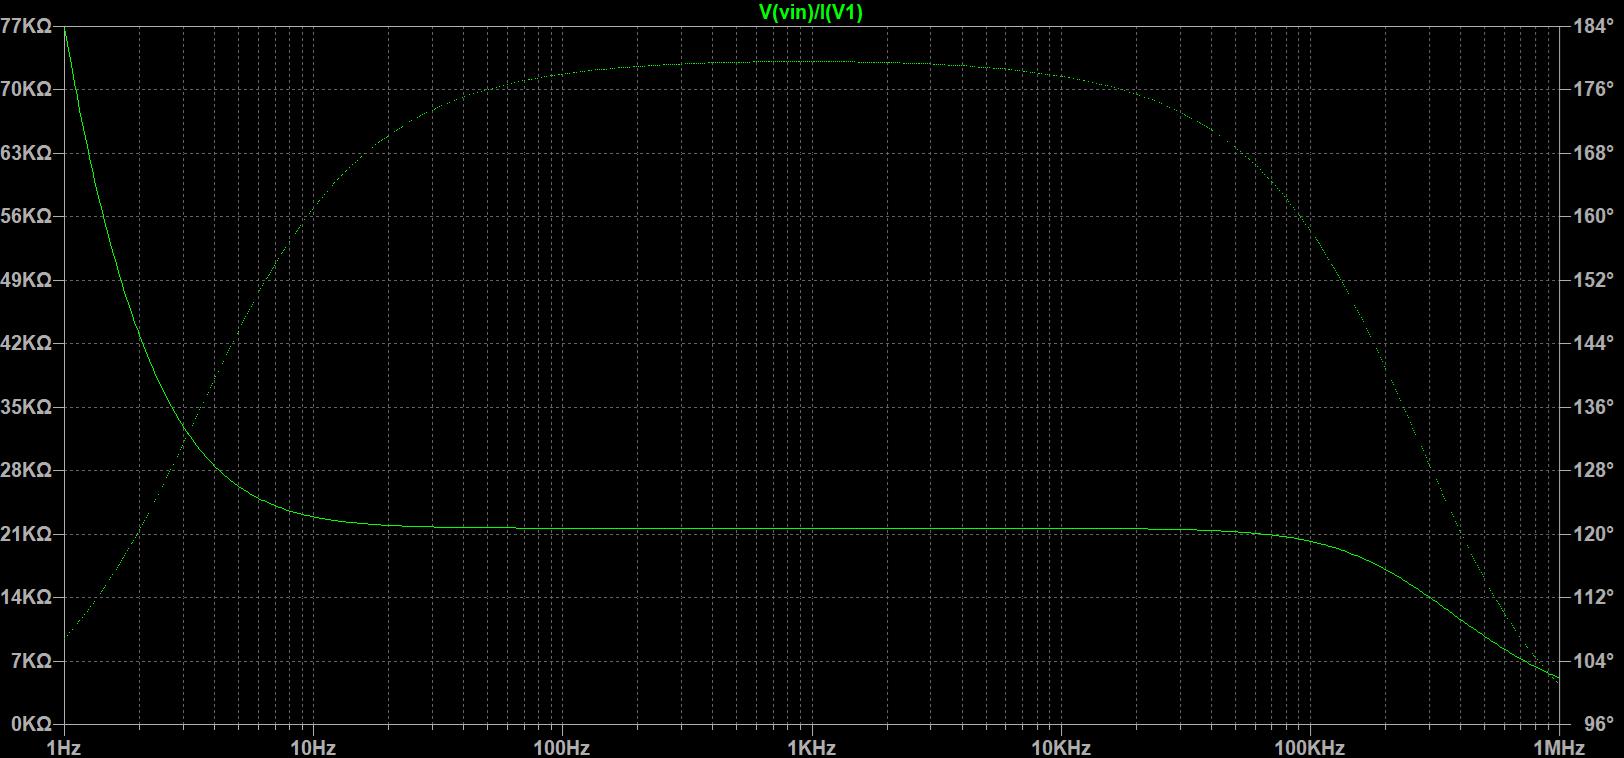Click the V(vin)/I(V1) trace label
Viewport: 1624px width, 758px height.
pyautogui.click(x=811, y=12)
